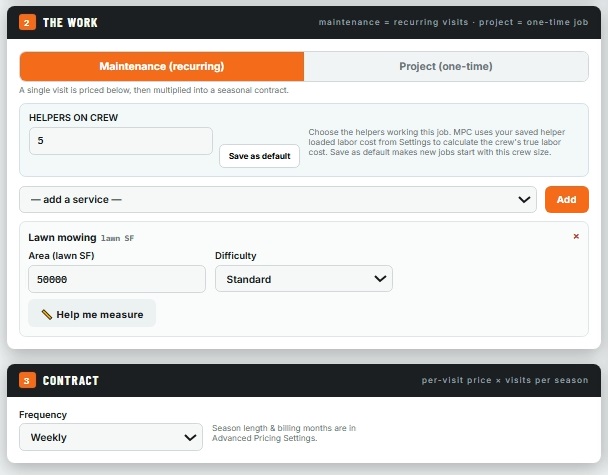Open the Frequency dropdown set to Weekly

111,437
